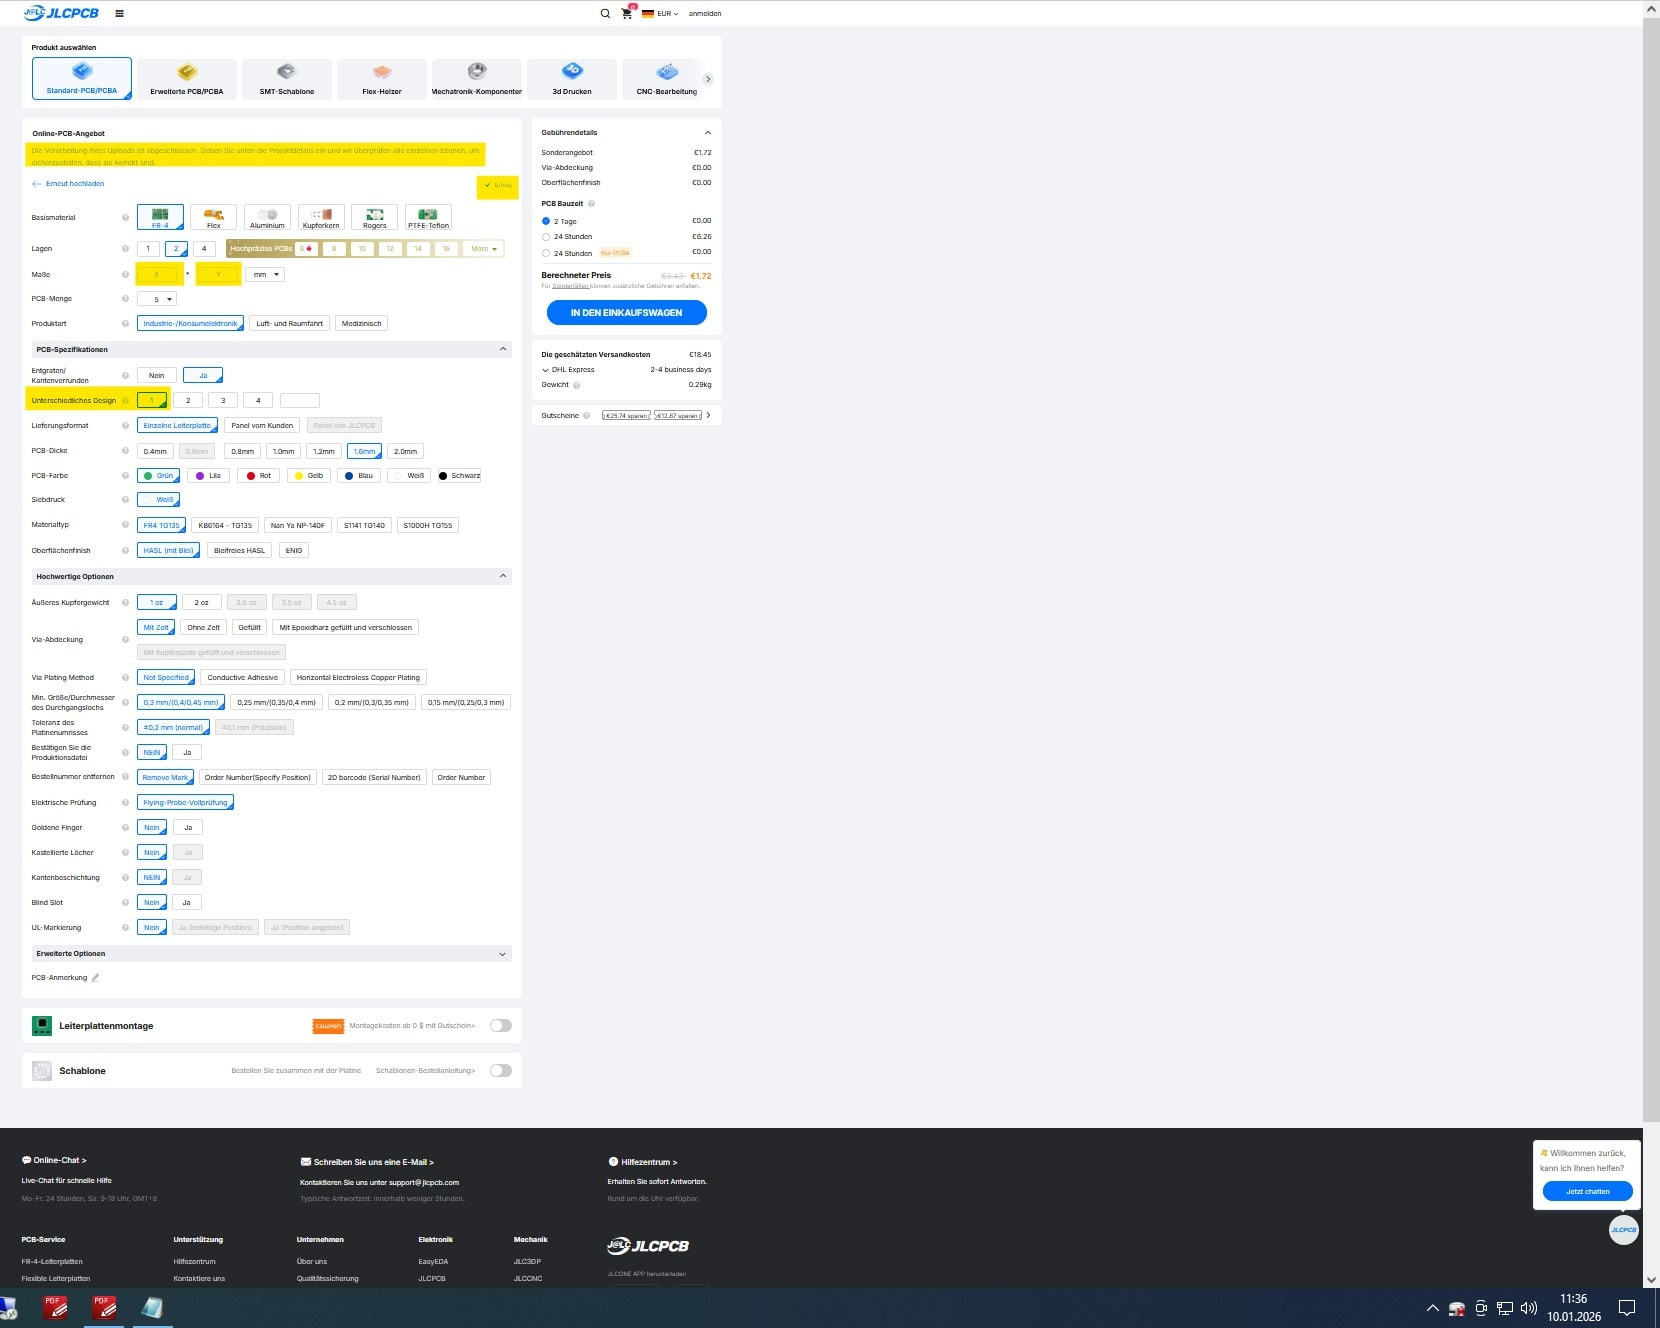This screenshot has width=1660, height=1328.
Task: Choose Blau PCB color
Action: (359, 476)
